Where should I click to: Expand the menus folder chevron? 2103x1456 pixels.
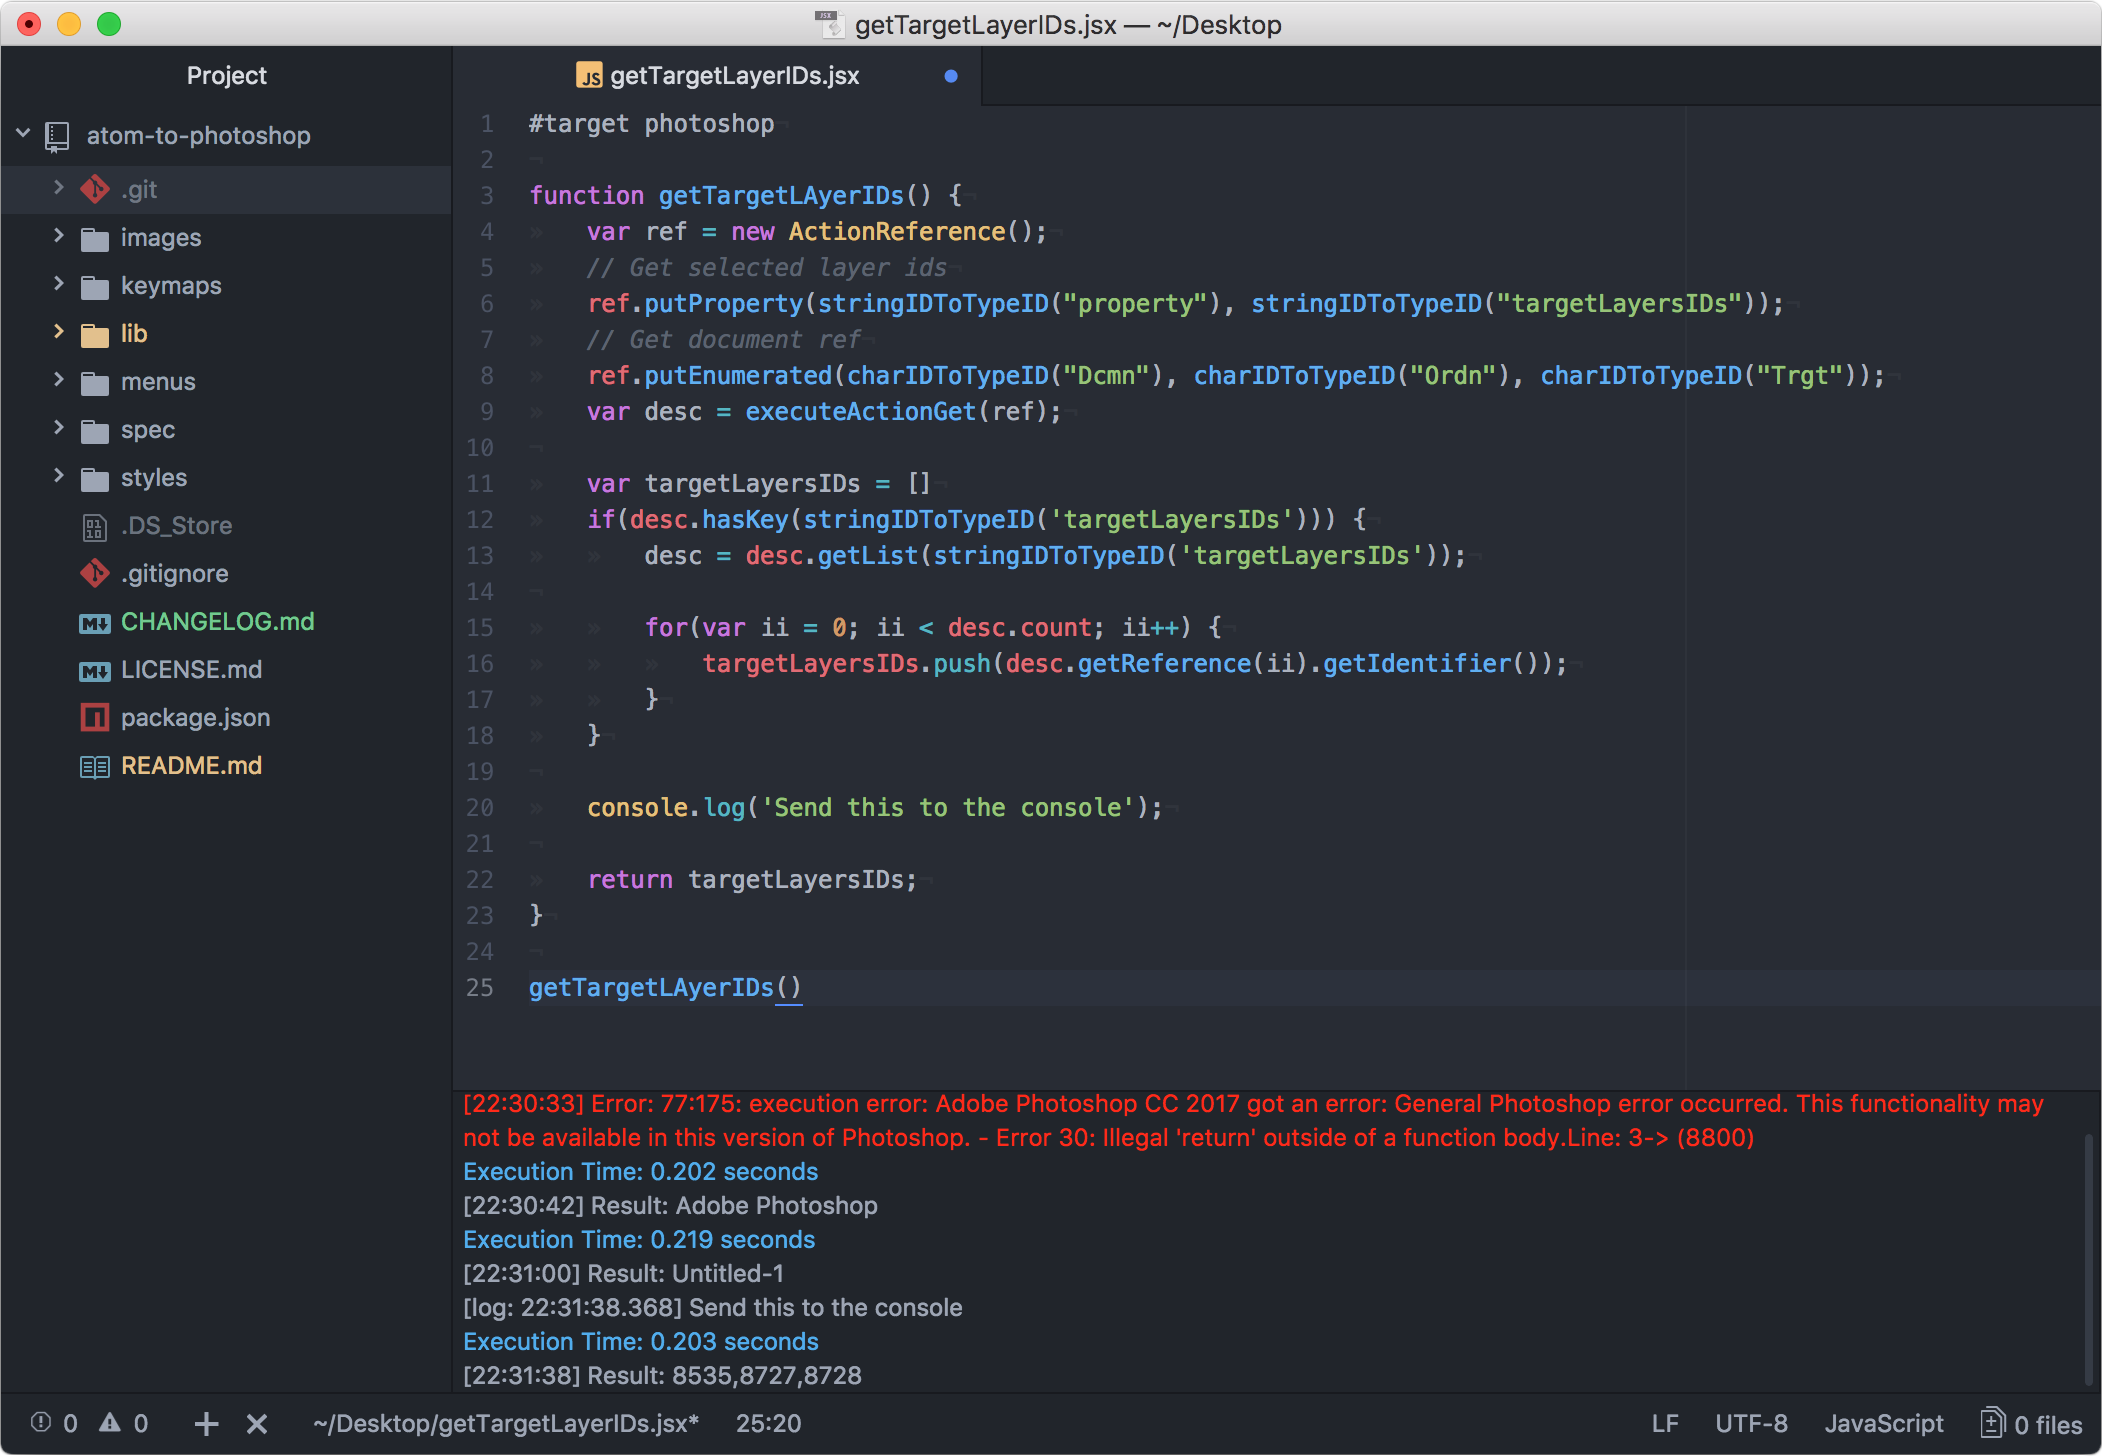tap(58, 379)
